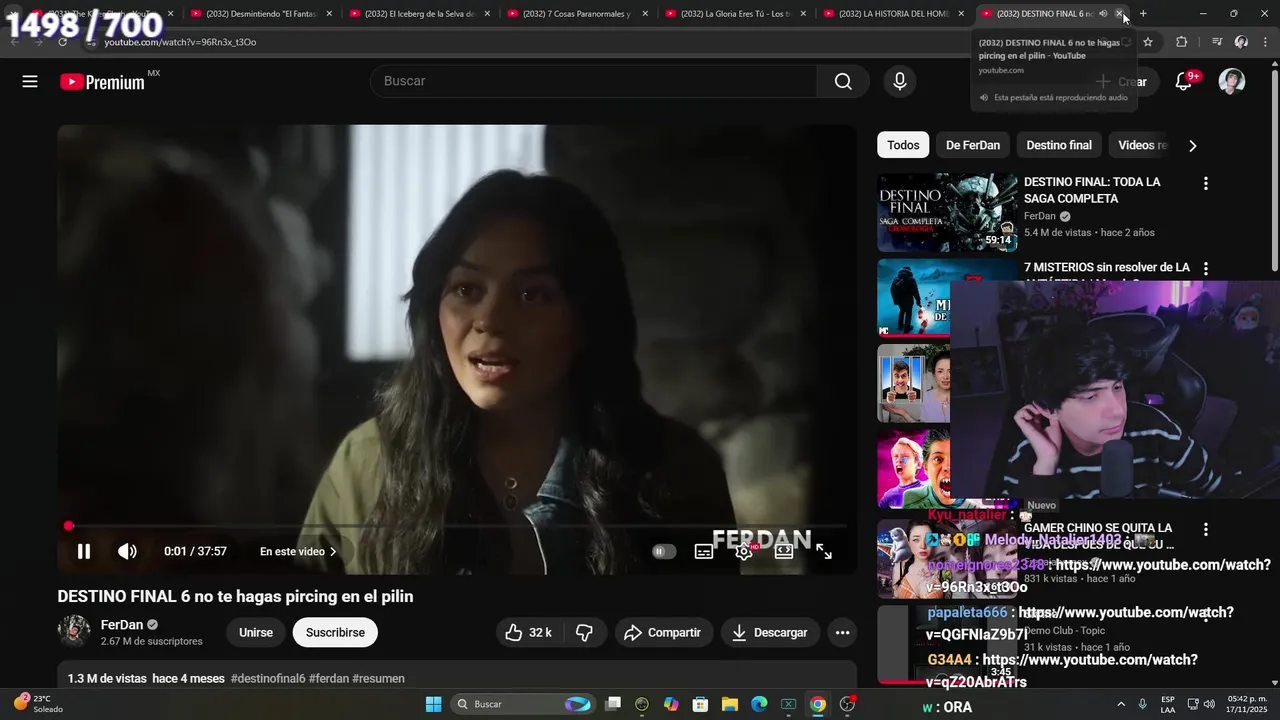Click the search magnifier button
The height and width of the screenshot is (720, 1280).
click(843, 81)
